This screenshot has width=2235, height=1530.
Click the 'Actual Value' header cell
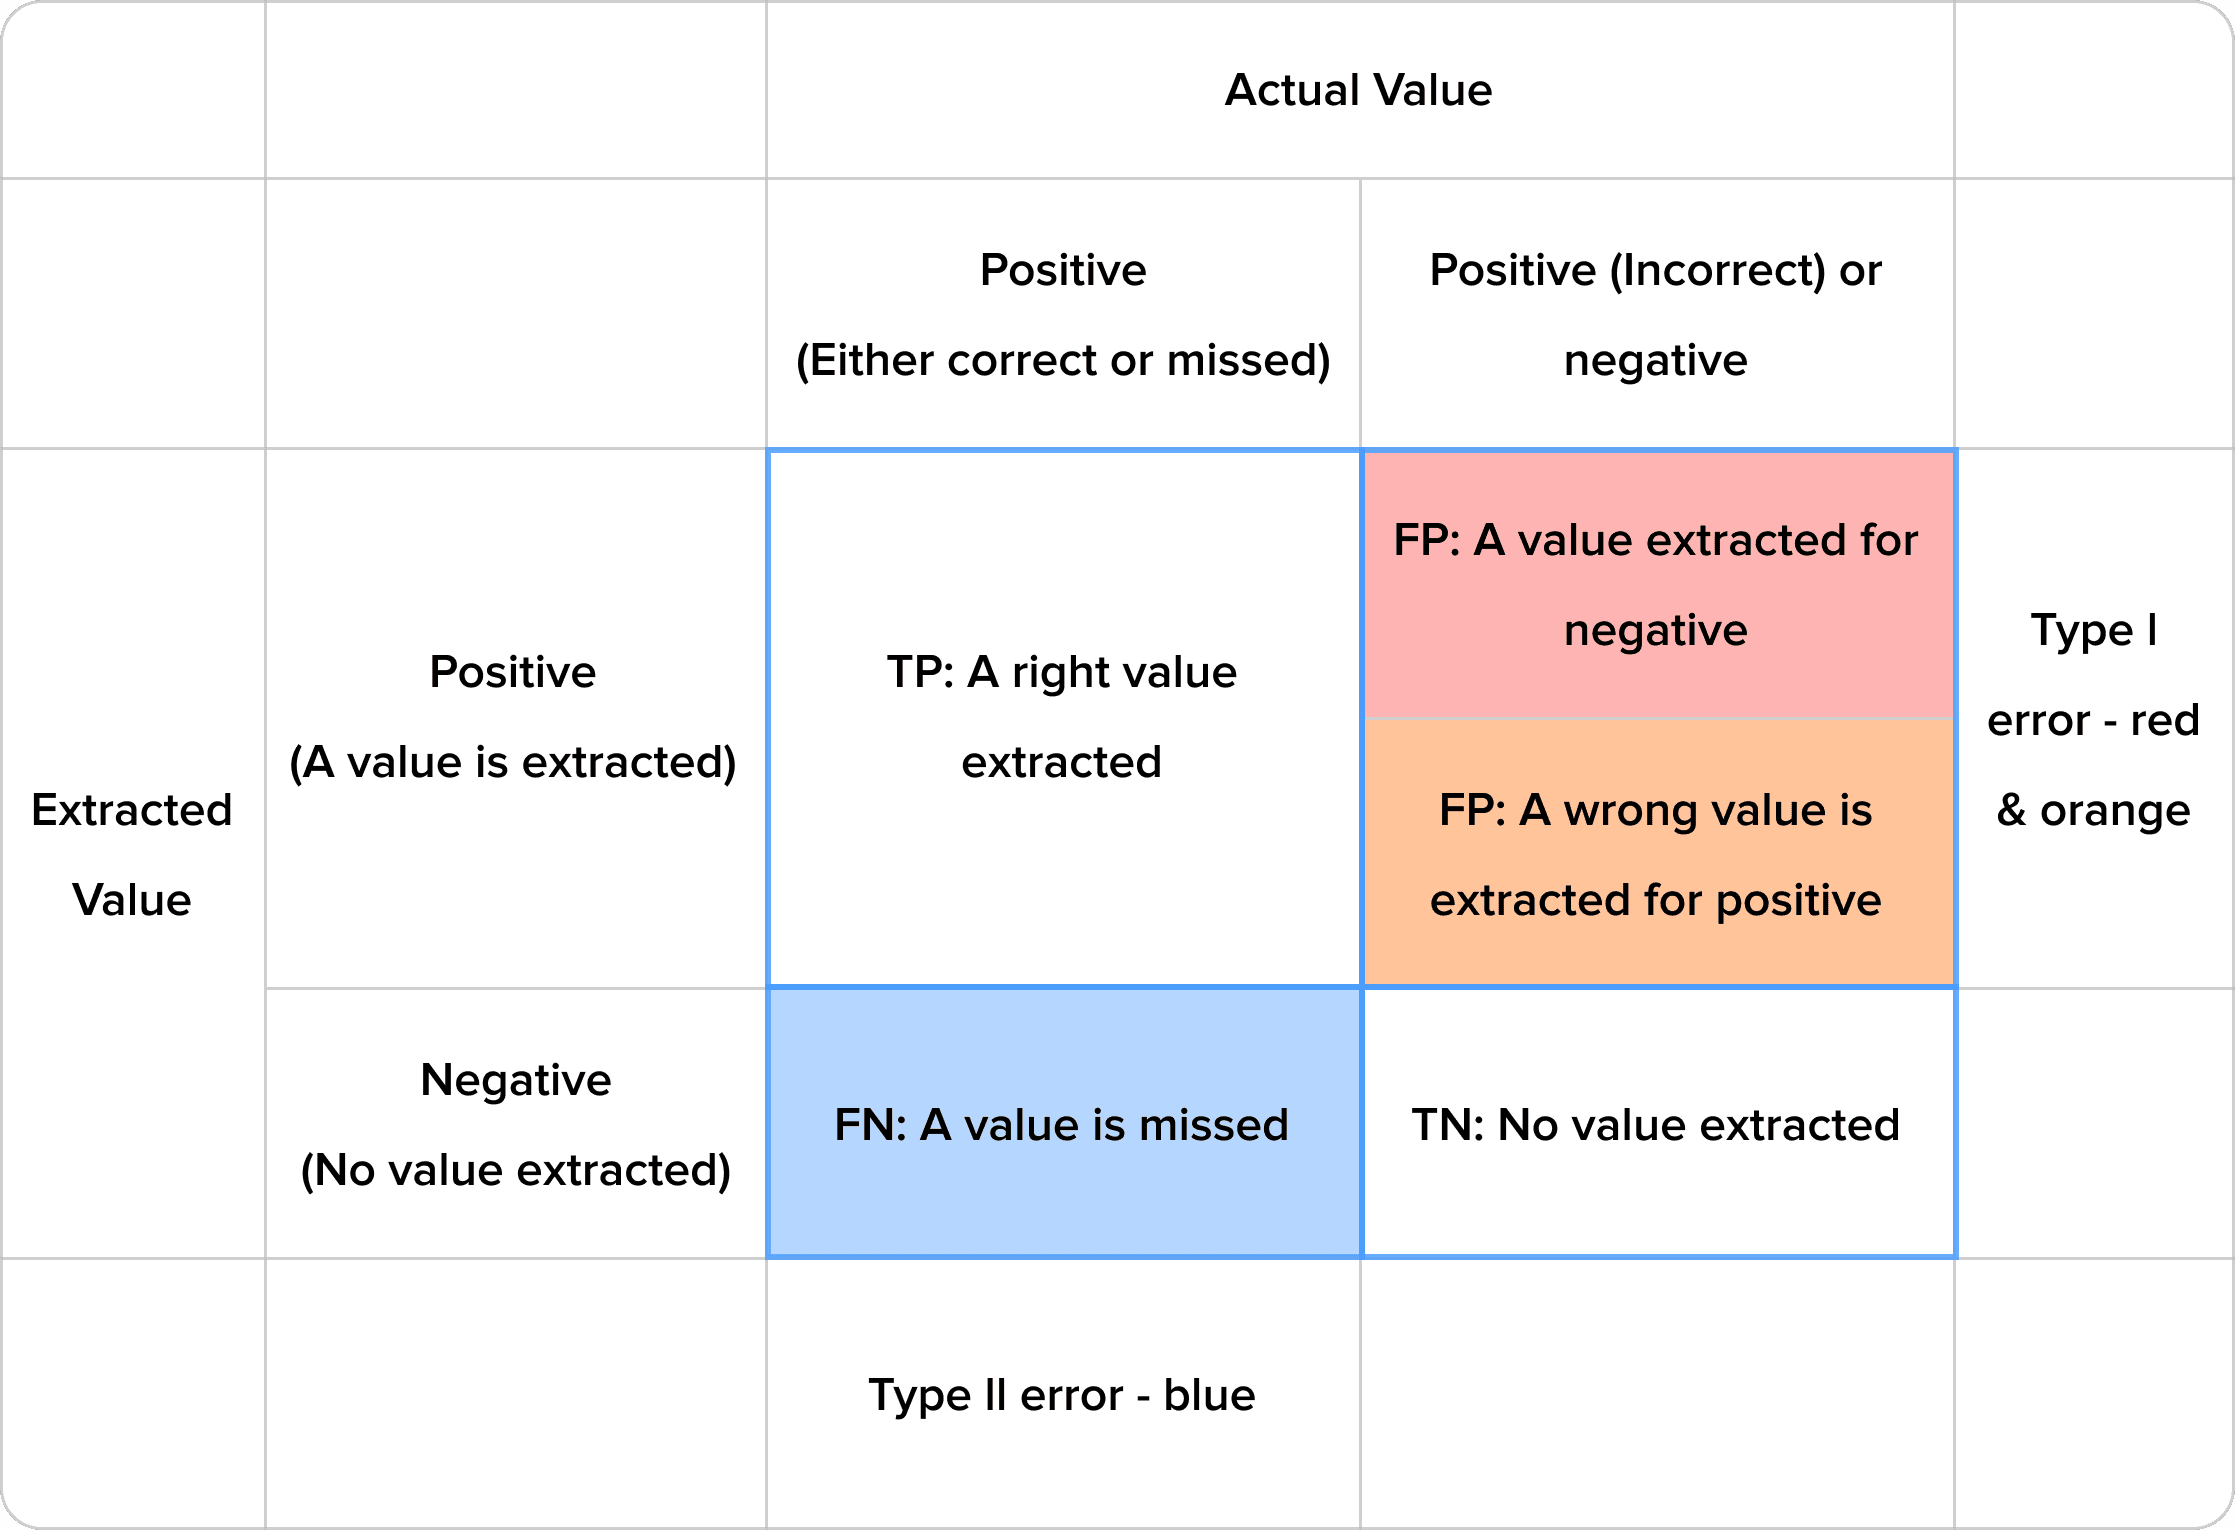(x=1358, y=90)
